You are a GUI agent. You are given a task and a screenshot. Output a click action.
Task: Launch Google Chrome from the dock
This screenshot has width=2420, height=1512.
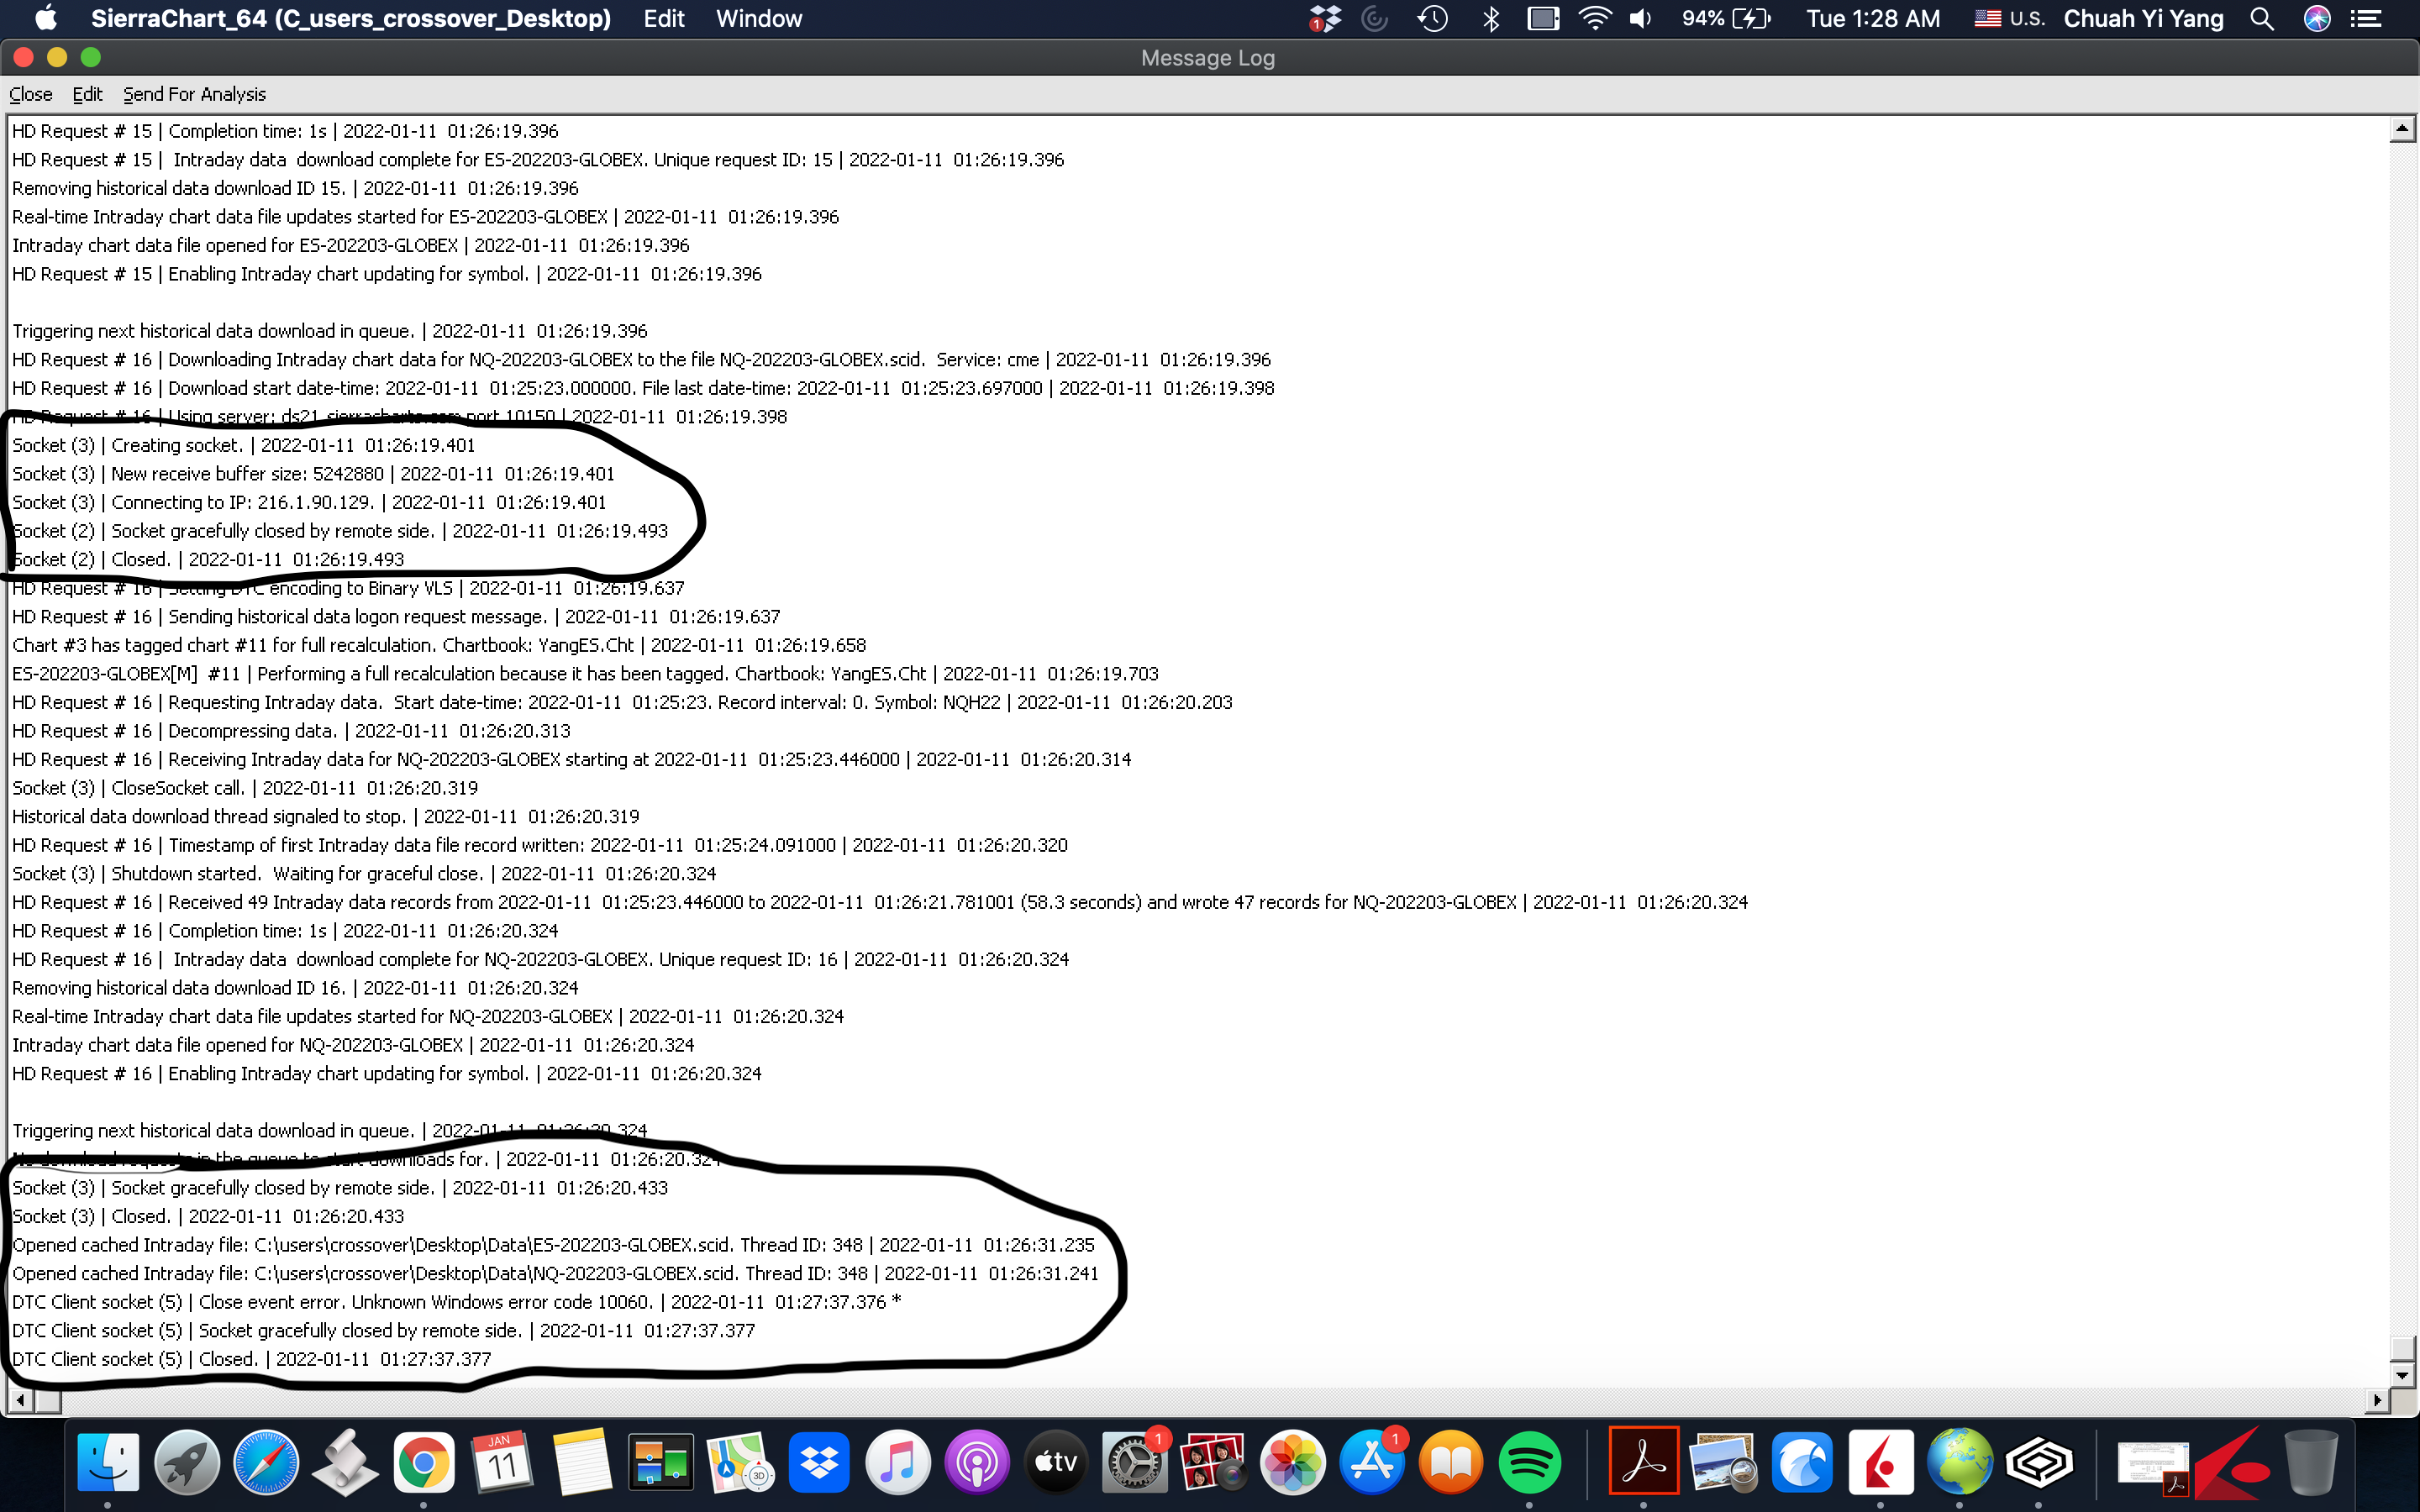tap(423, 1463)
